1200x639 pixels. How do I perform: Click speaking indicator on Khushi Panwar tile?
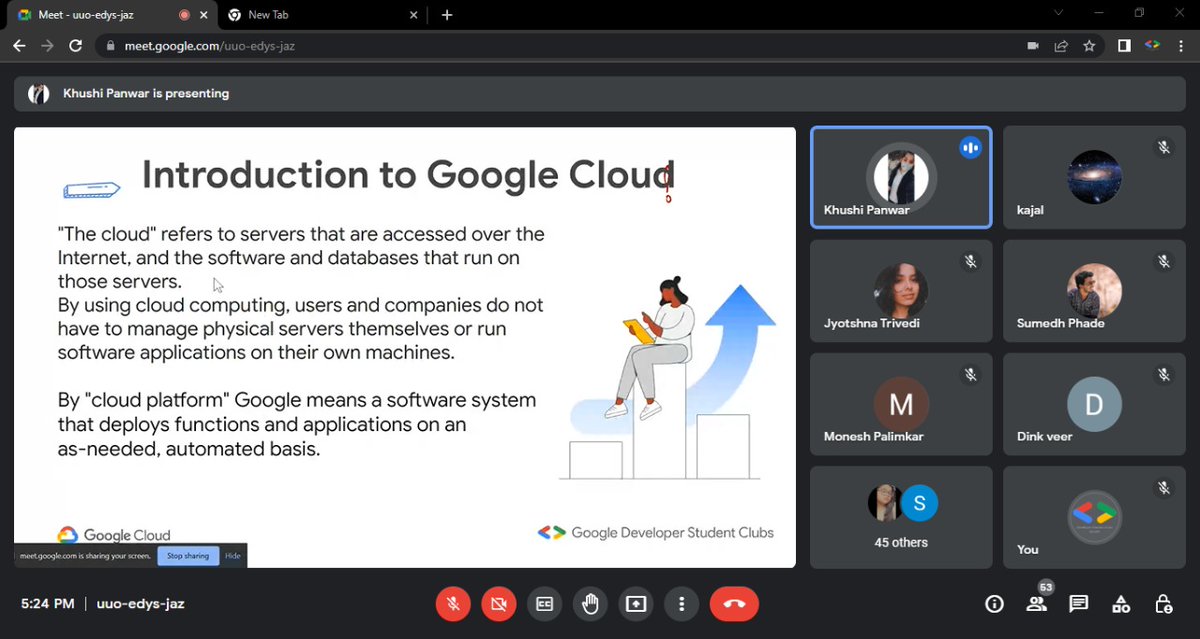tap(969, 148)
